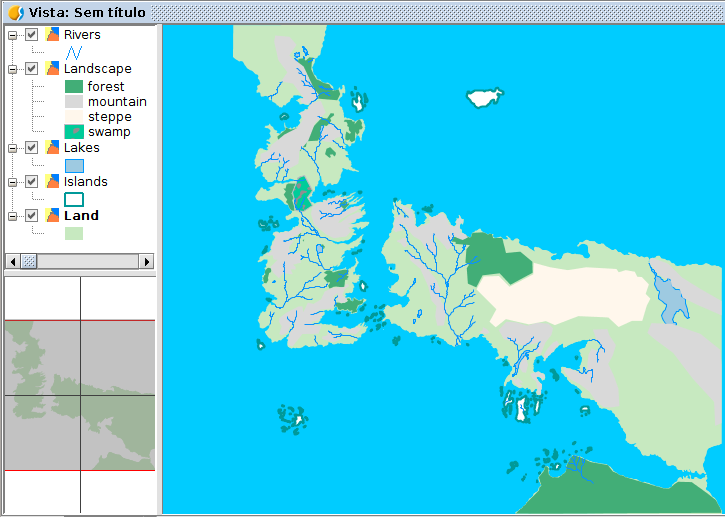The height and width of the screenshot is (517, 725).
Task: Select the Land layer name
Action: coord(81,215)
